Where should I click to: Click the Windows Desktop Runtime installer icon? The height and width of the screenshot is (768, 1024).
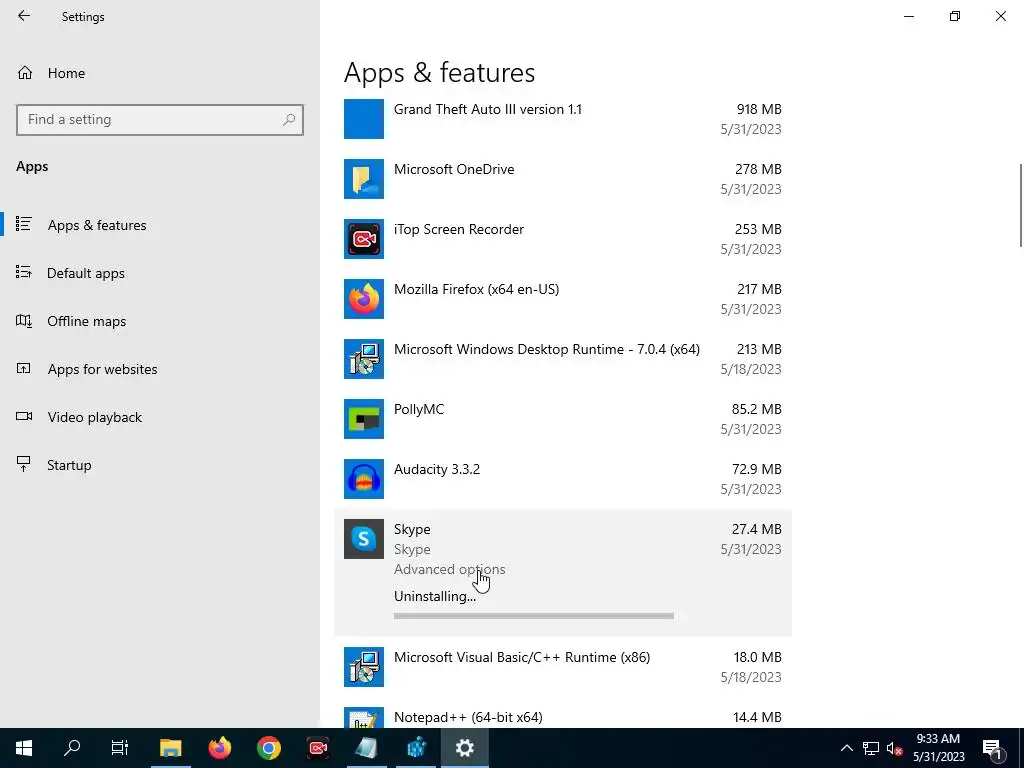pos(364,359)
